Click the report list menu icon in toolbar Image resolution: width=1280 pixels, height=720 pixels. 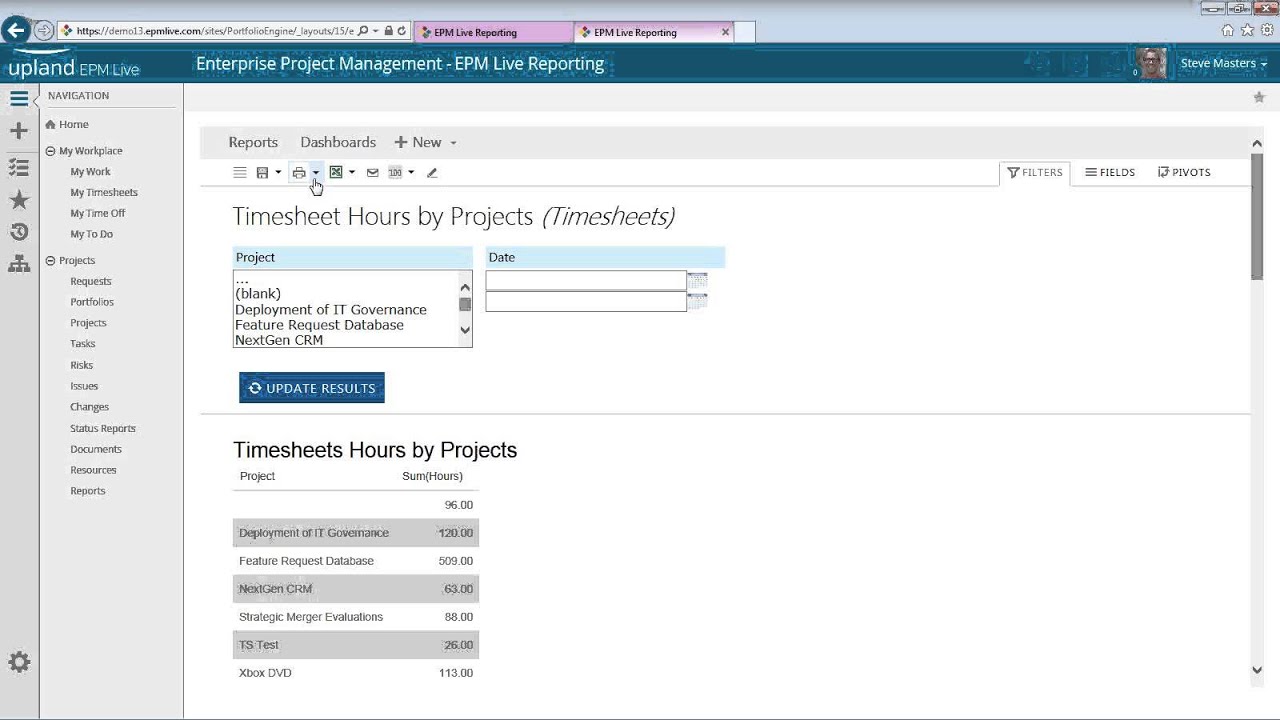240,173
